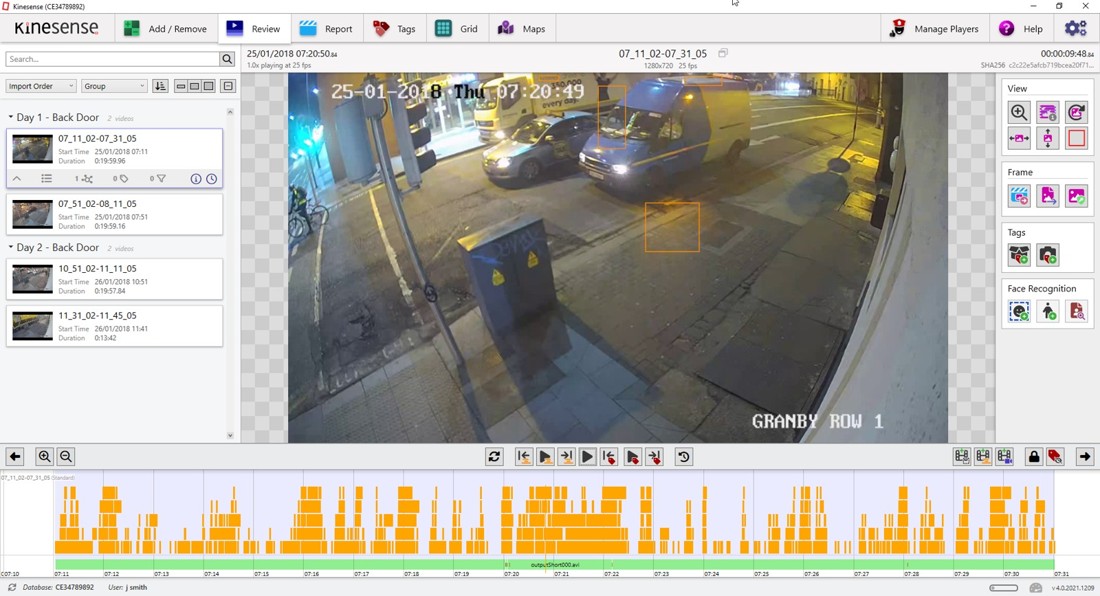Click the video search field
This screenshot has height=596, width=1100.
click(x=112, y=59)
